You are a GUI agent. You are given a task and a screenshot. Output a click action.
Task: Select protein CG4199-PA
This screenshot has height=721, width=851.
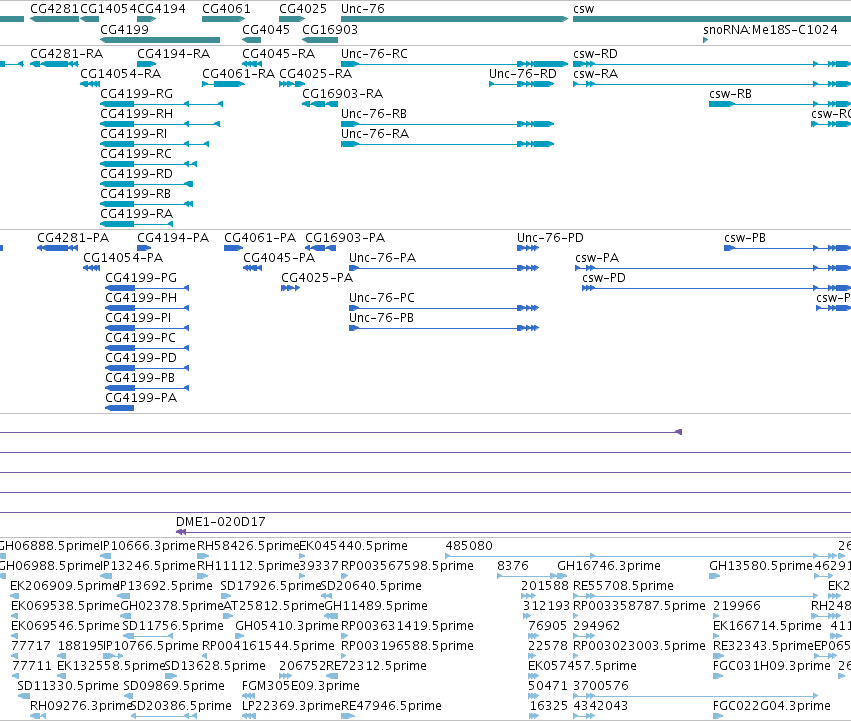click(141, 398)
